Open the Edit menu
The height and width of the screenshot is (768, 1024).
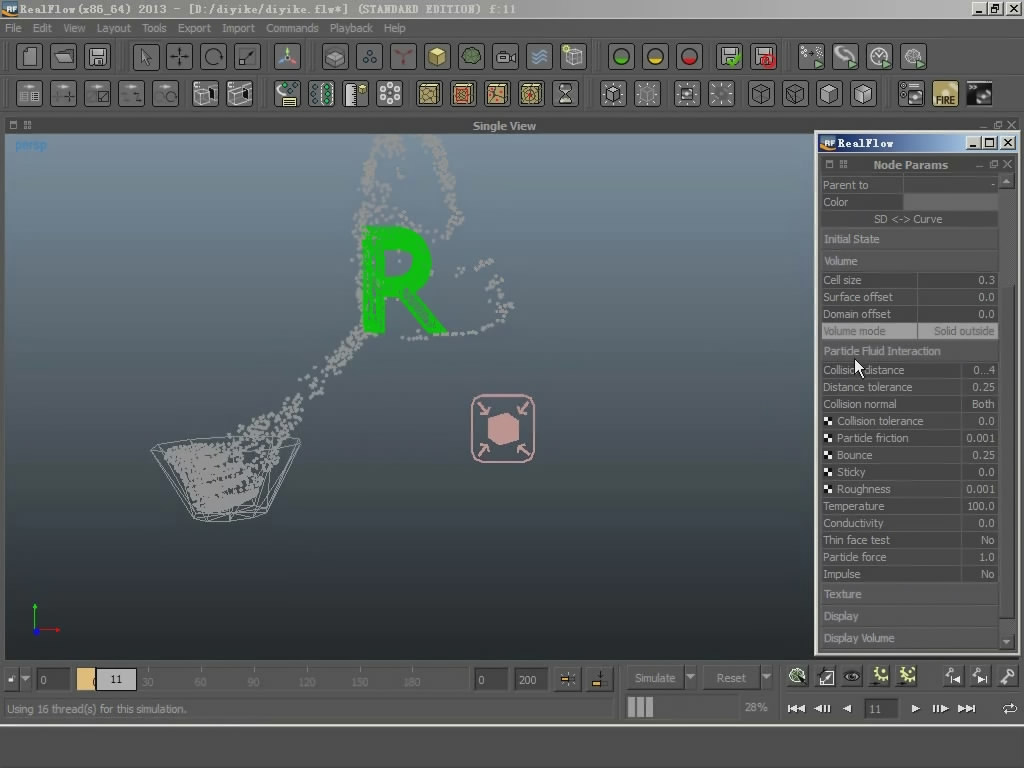coord(42,28)
